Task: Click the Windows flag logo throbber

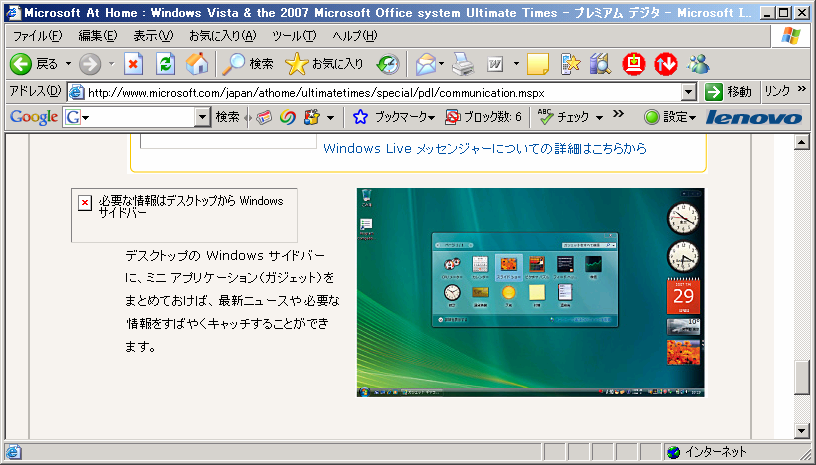Action: 790,36
